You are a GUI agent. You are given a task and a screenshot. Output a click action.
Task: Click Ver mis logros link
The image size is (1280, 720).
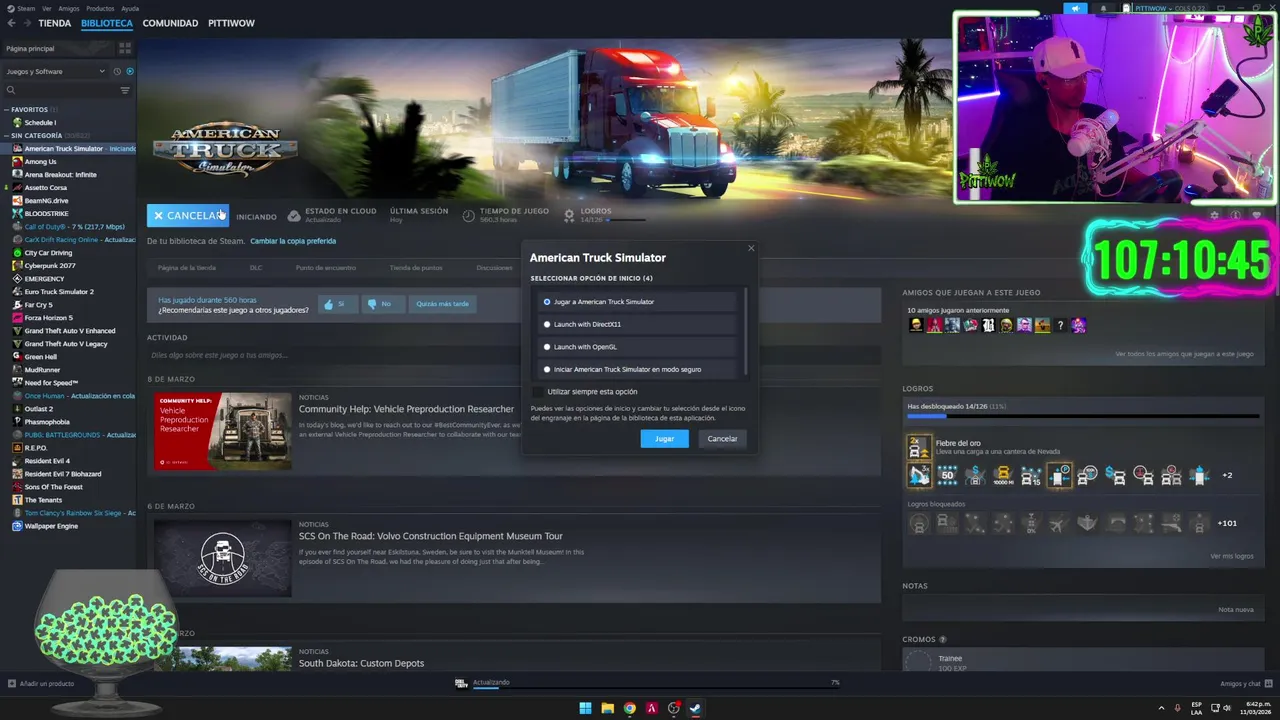(1231, 556)
